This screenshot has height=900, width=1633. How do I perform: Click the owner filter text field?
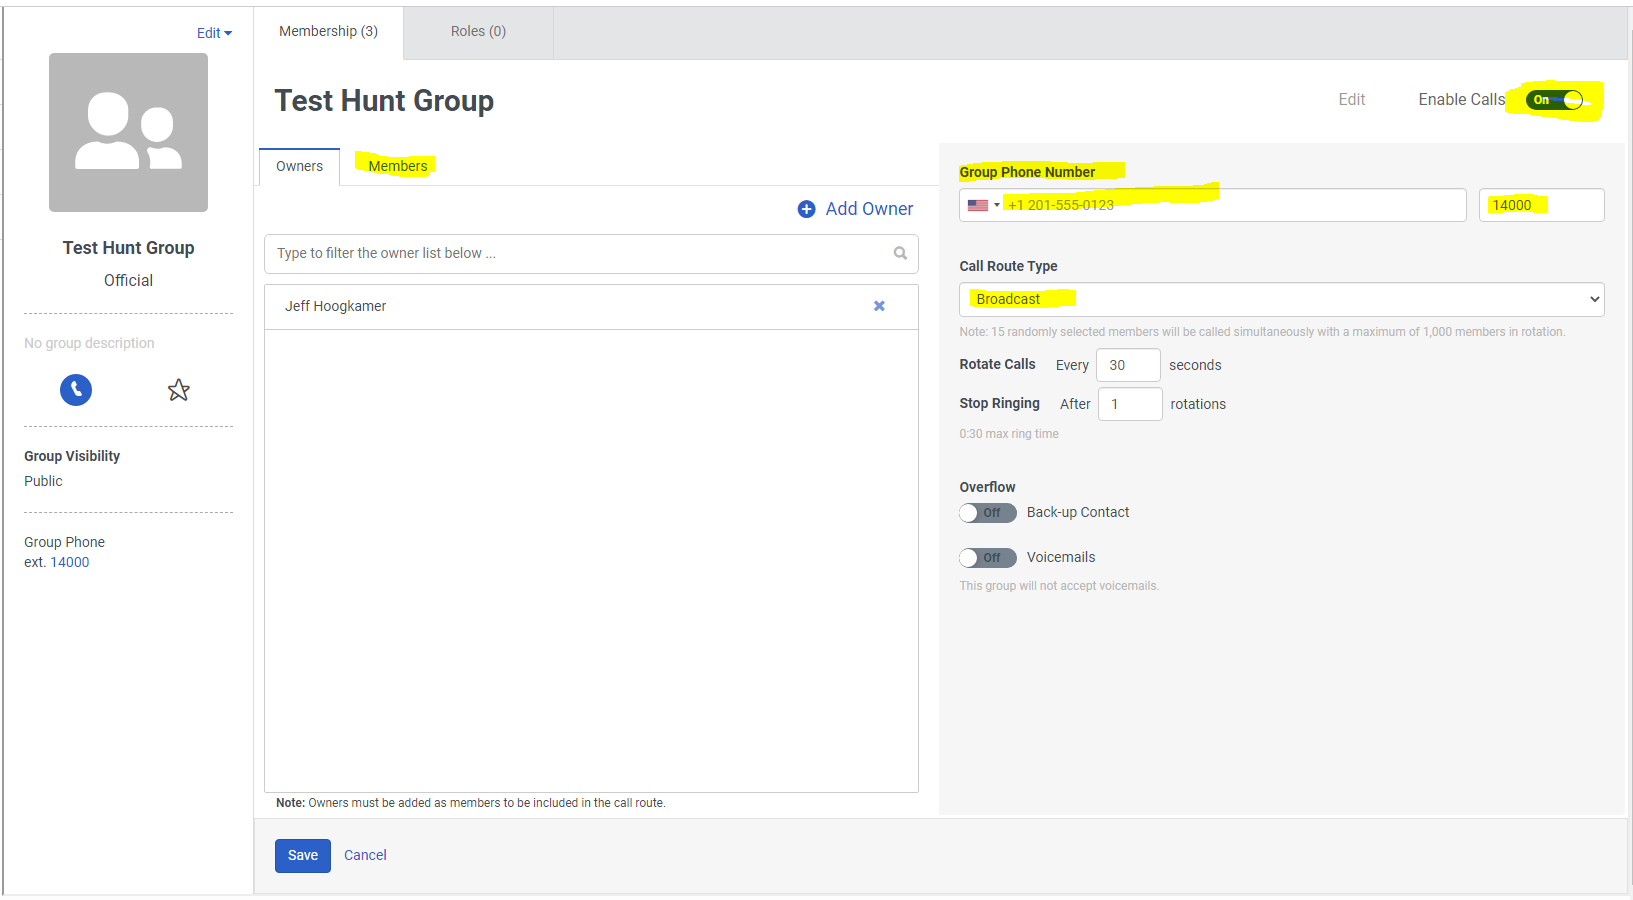pyautogui.click(x=580, y=254)
